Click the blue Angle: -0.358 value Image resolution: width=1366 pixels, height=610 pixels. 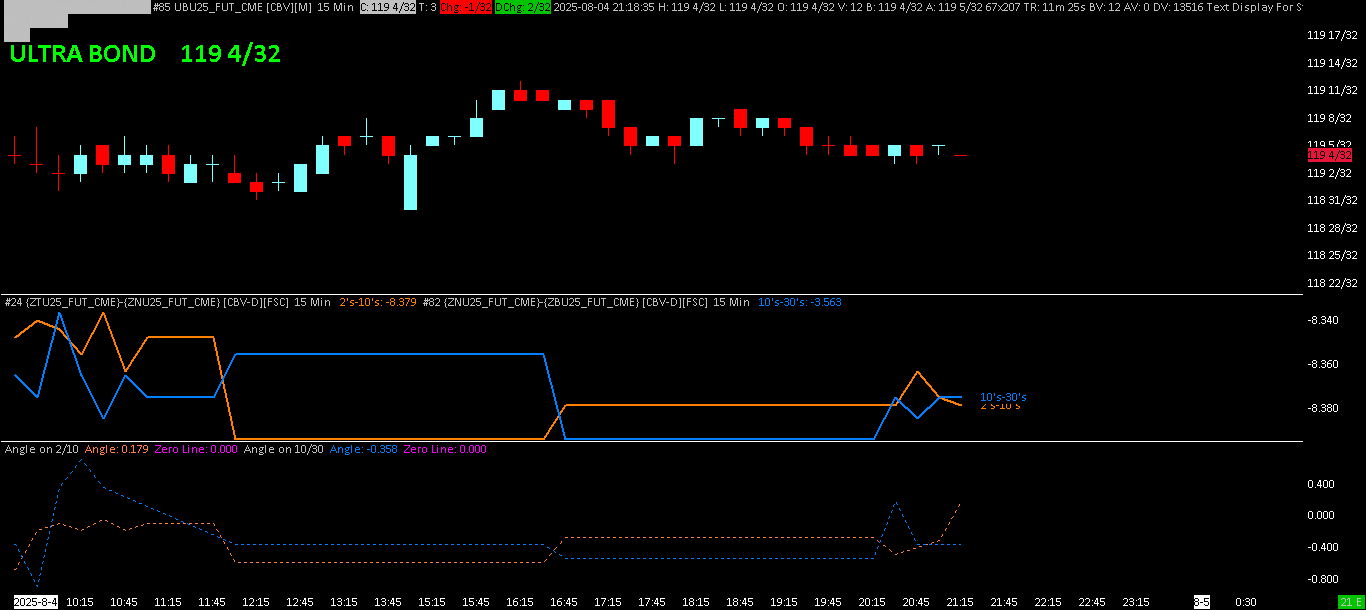(x=363, y=450)
